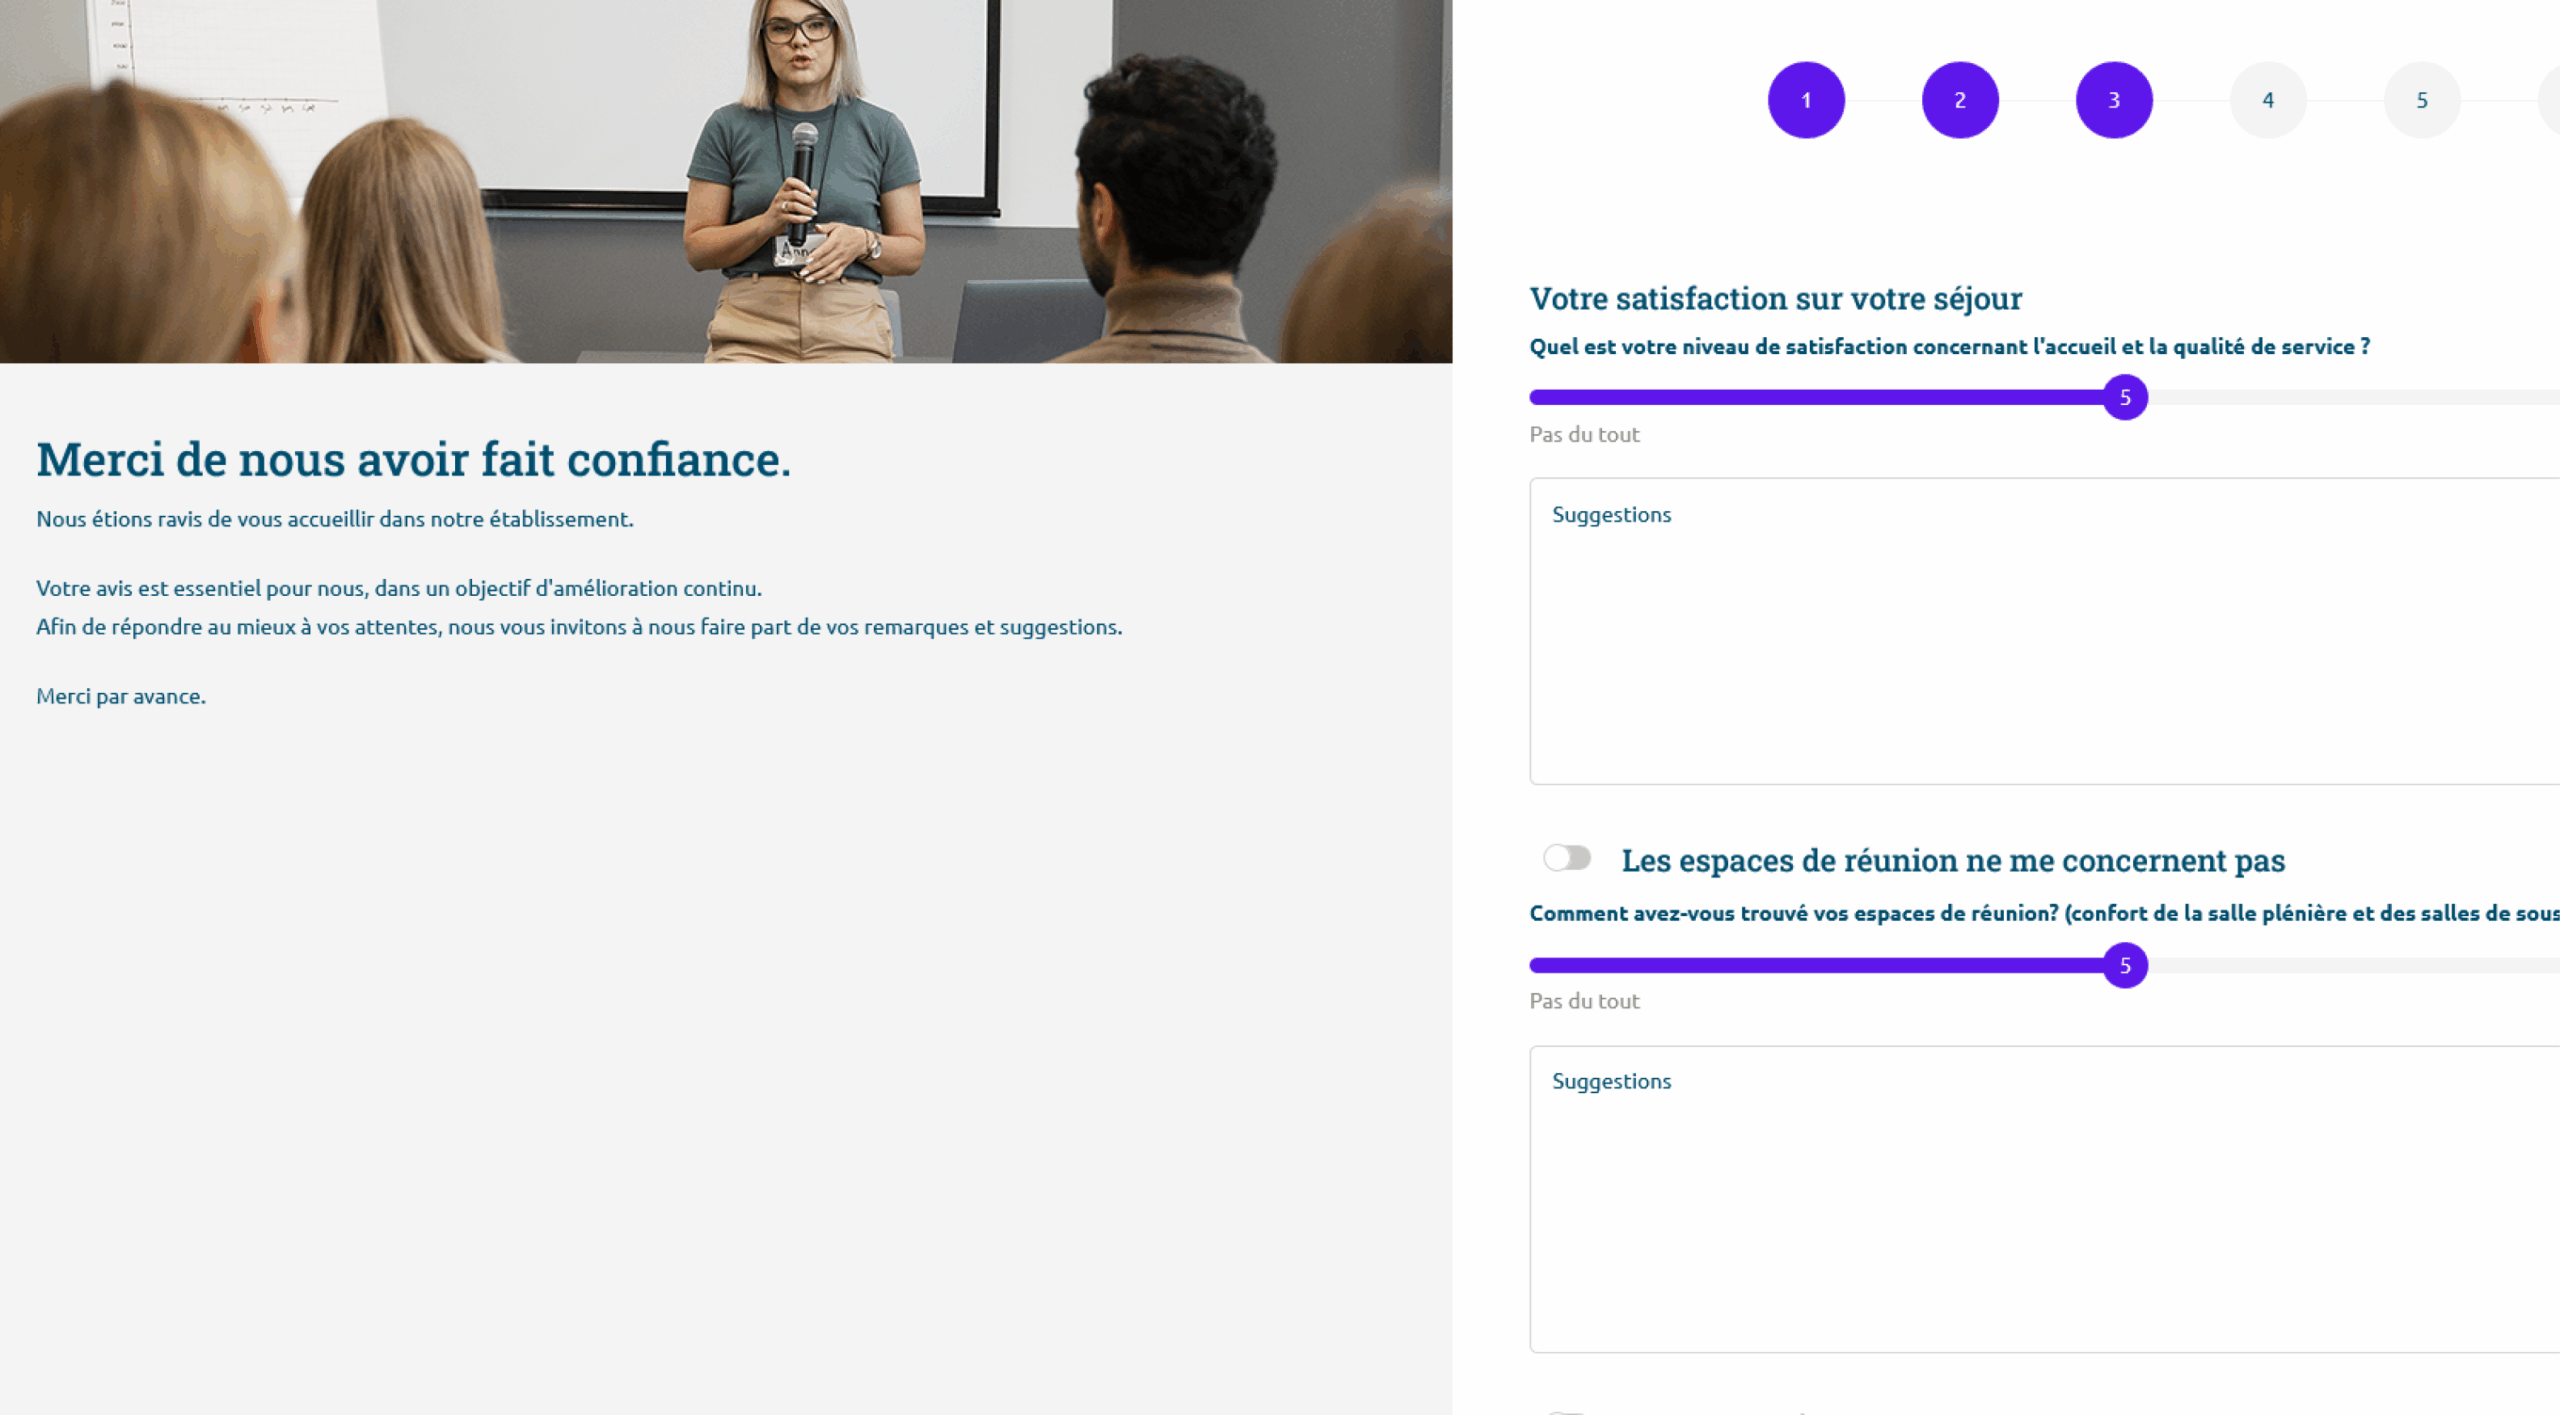Click the unfilled grey track of the accueil slider

pos(2354,397)
